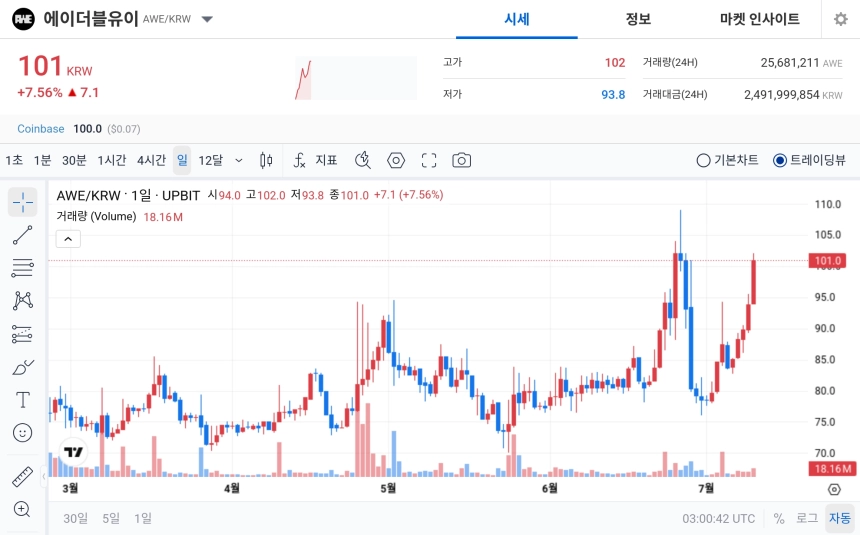
Task: Select the crosshair cursor tool
Action: 22,202
